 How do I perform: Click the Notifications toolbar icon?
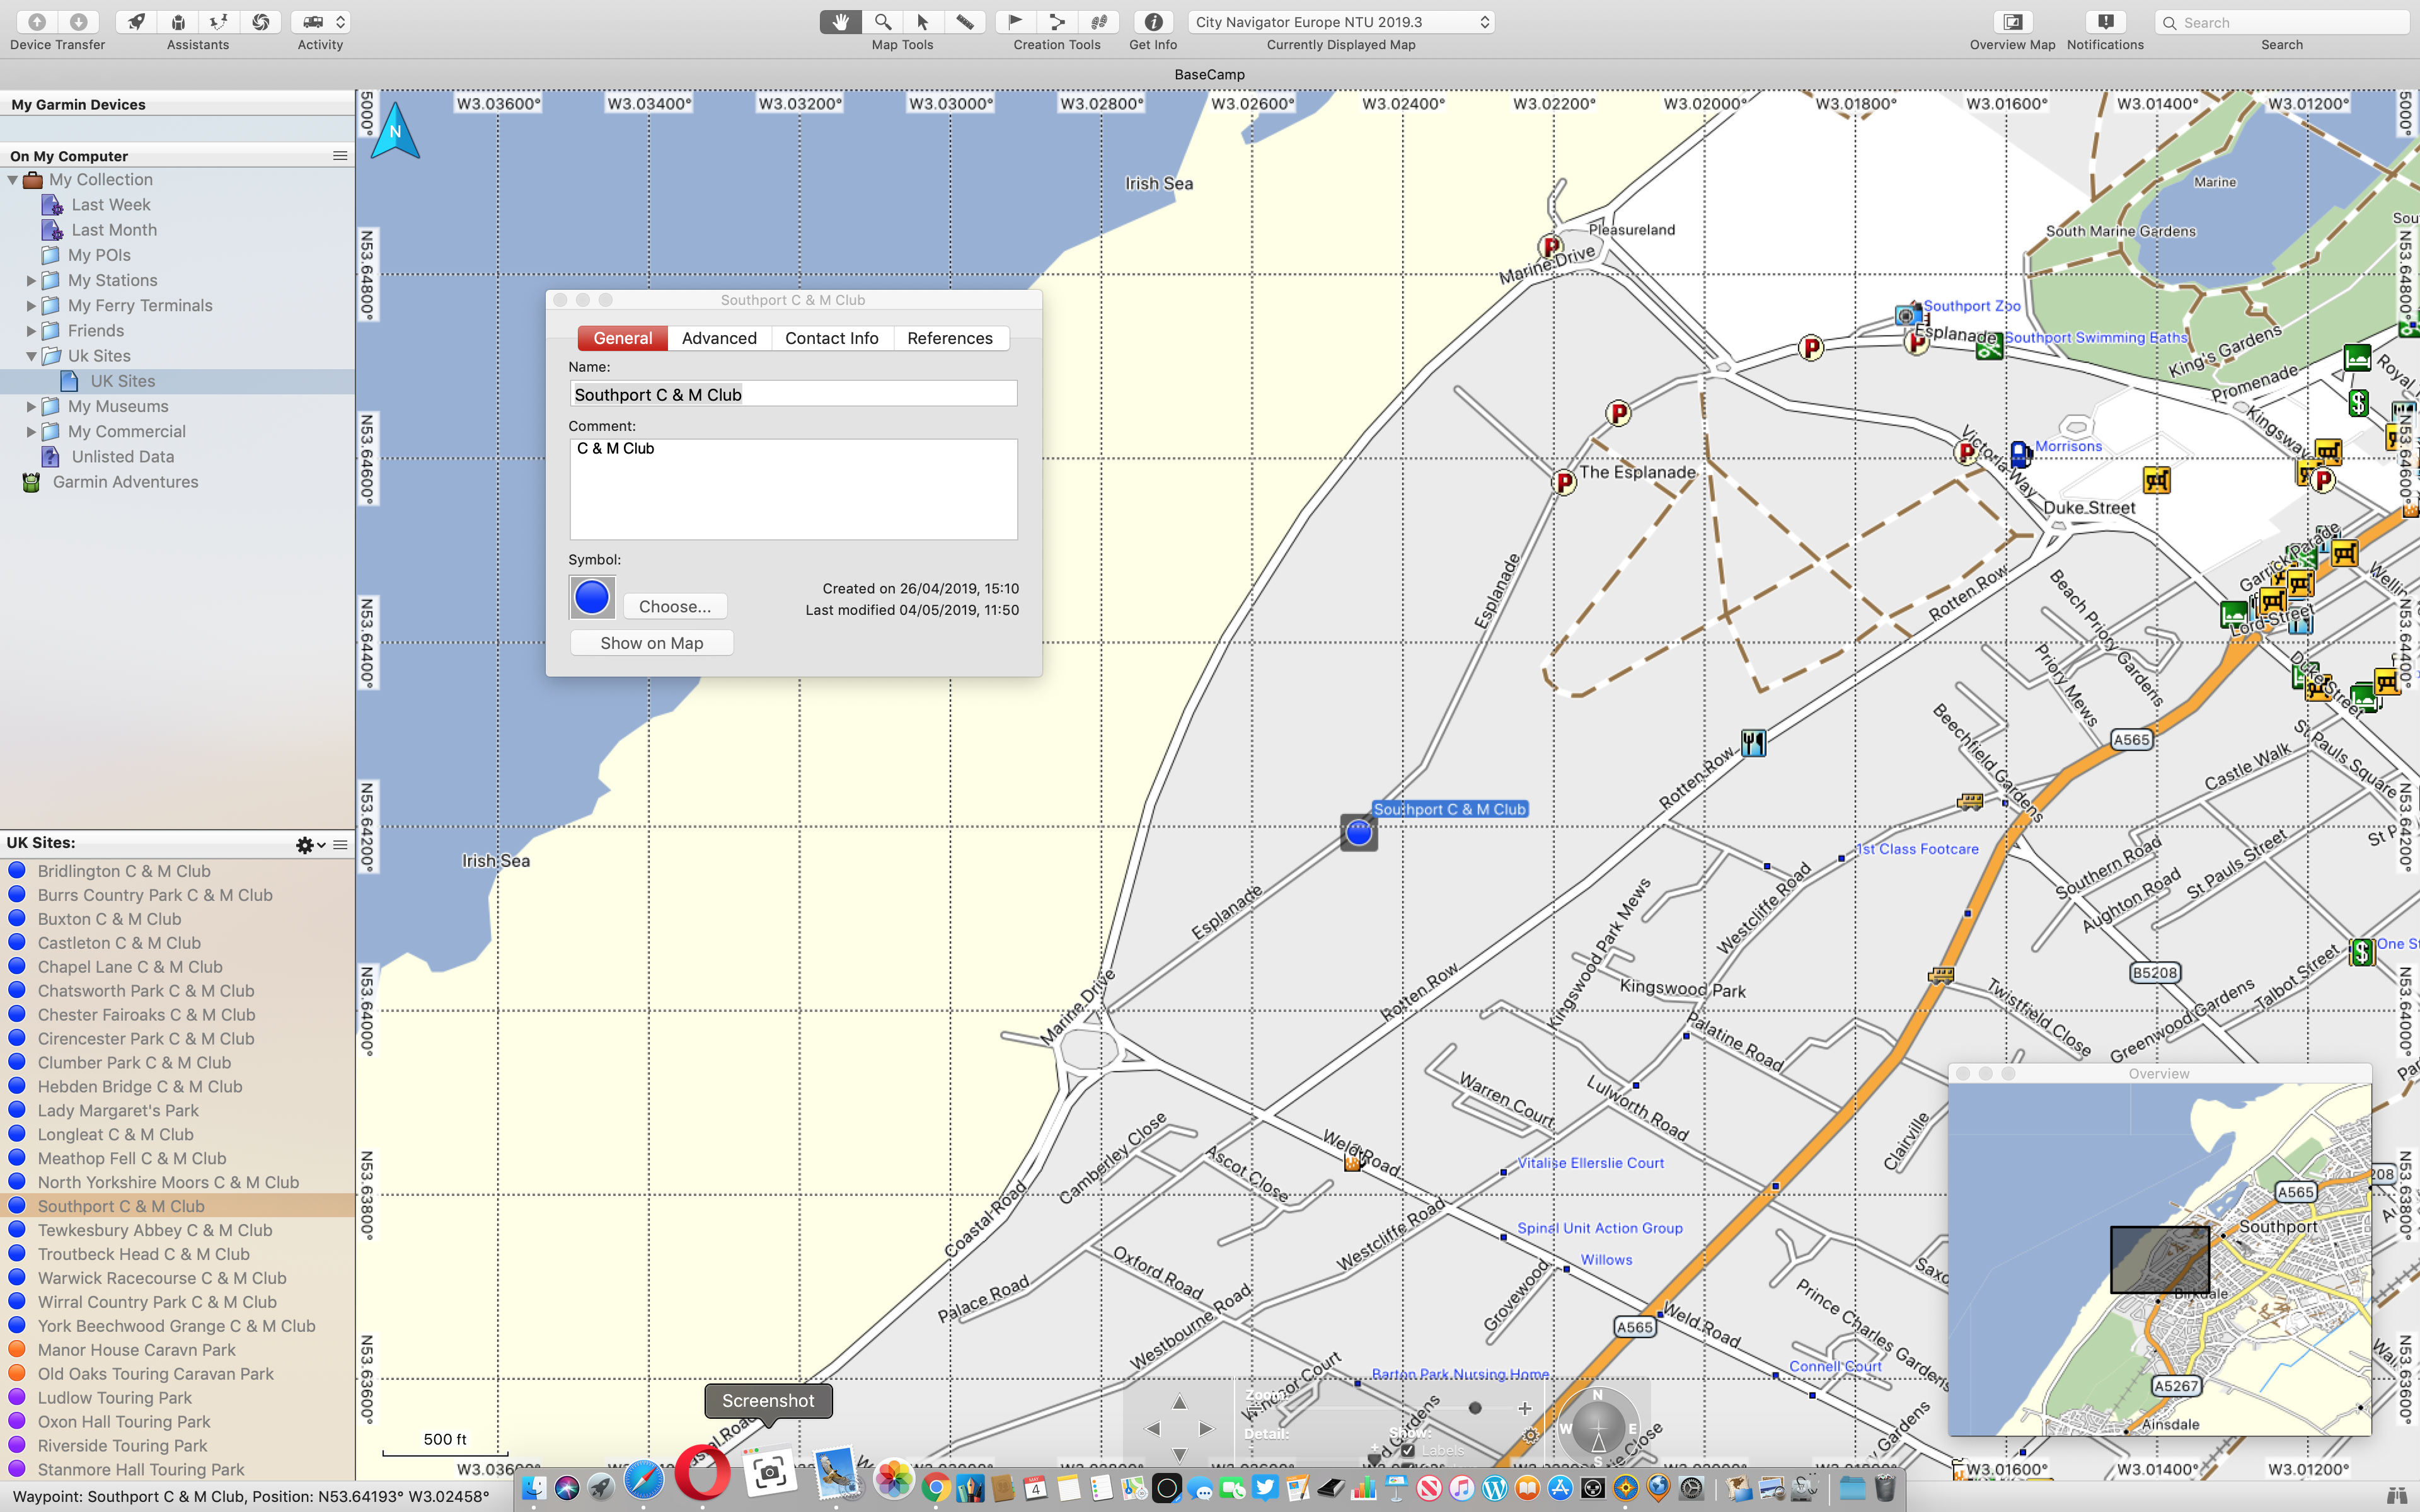(2105, 21)
